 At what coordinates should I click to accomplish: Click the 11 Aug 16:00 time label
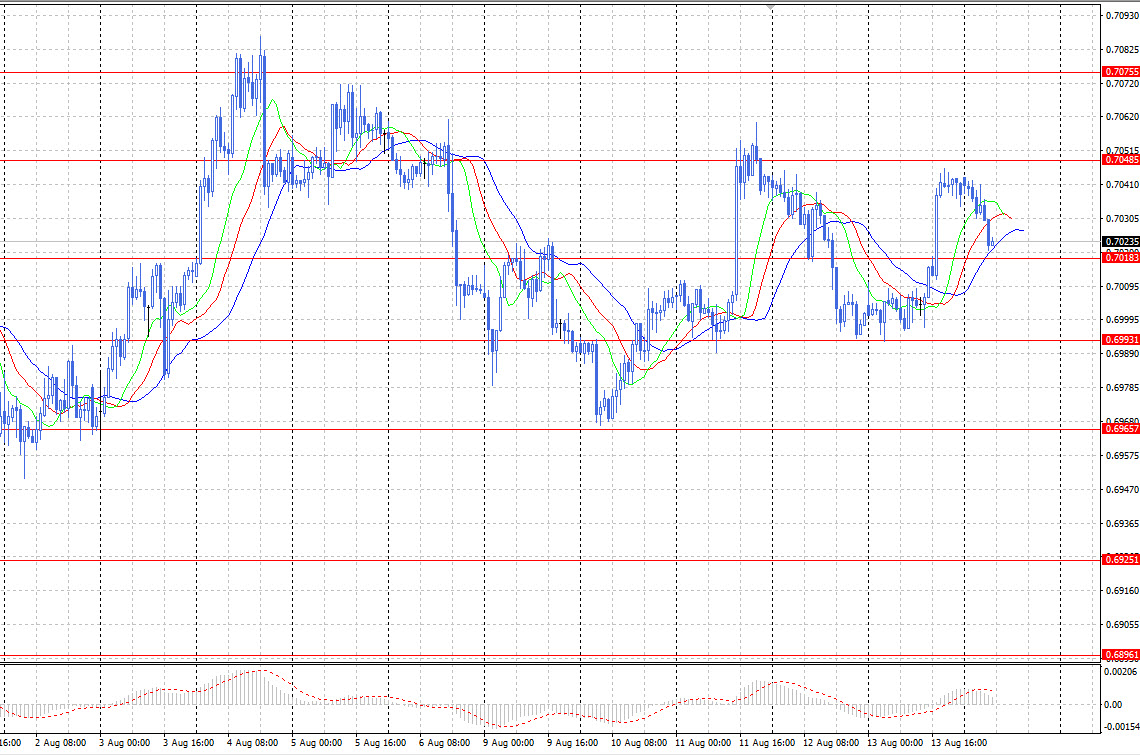[x=767, y=743]
